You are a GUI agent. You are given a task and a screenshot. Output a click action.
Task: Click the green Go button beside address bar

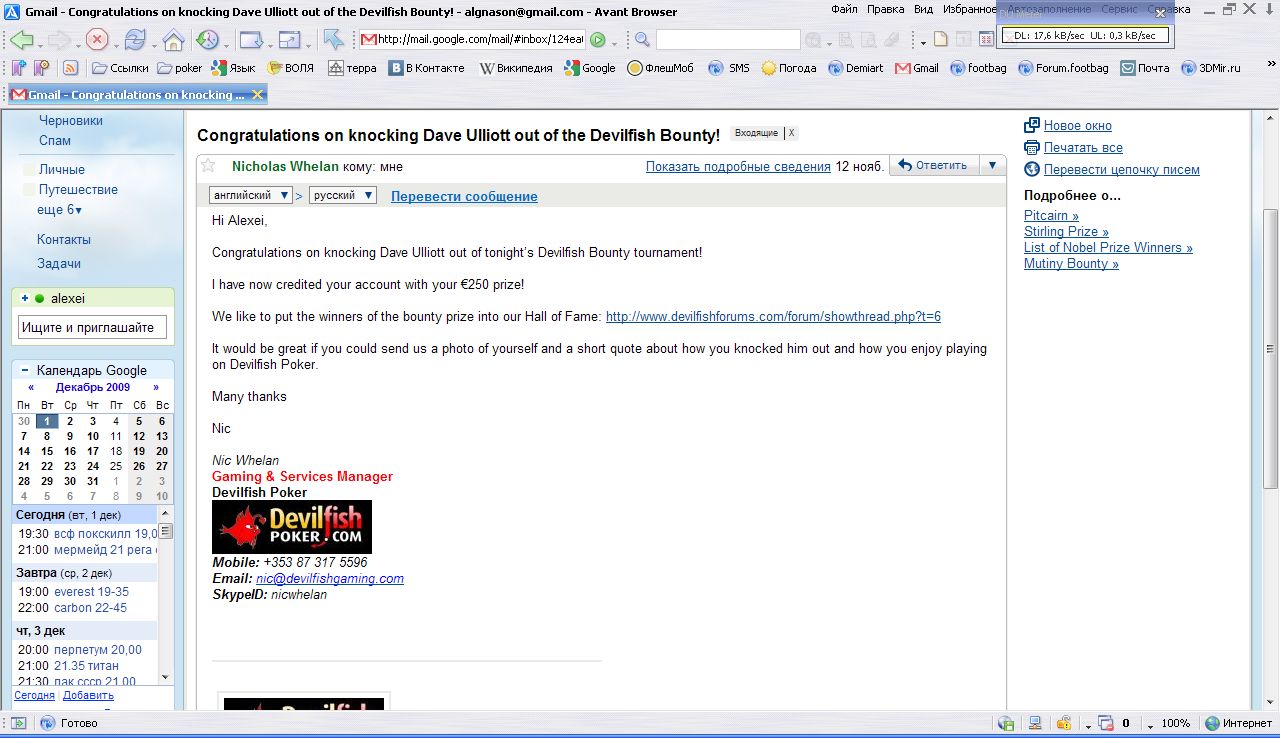point(597,40)
